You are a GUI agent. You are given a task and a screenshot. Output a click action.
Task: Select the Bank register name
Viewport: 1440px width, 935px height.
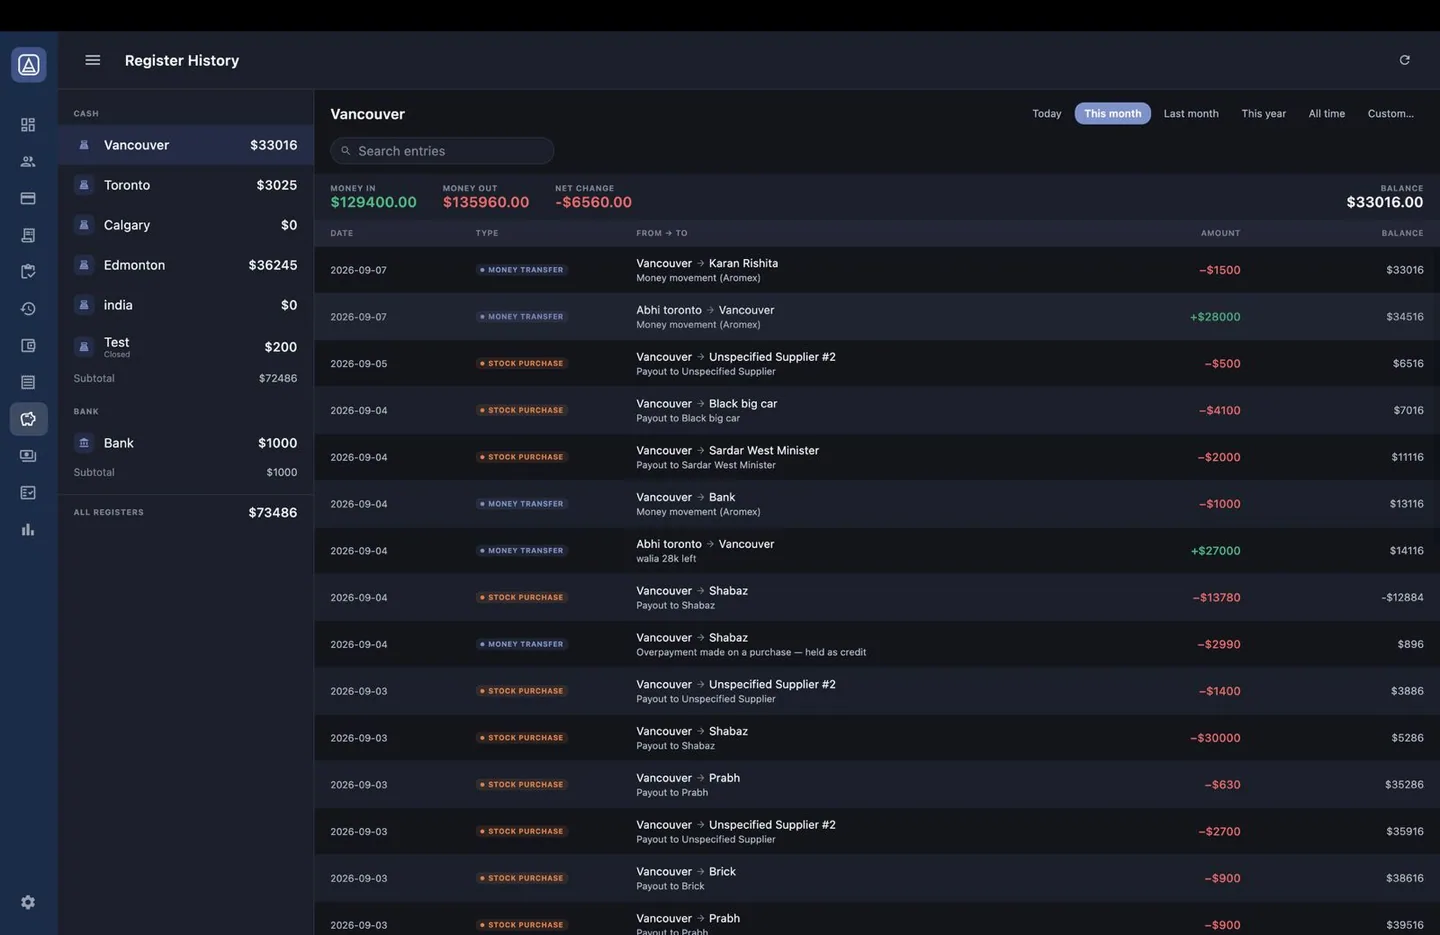119,443
